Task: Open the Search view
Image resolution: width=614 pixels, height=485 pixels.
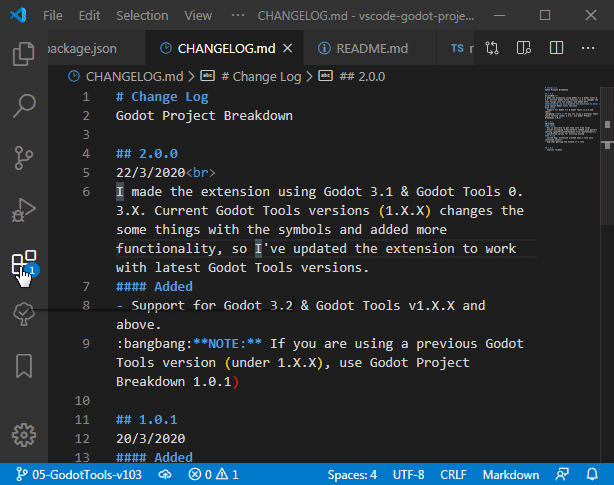Action: coord(24,105)
